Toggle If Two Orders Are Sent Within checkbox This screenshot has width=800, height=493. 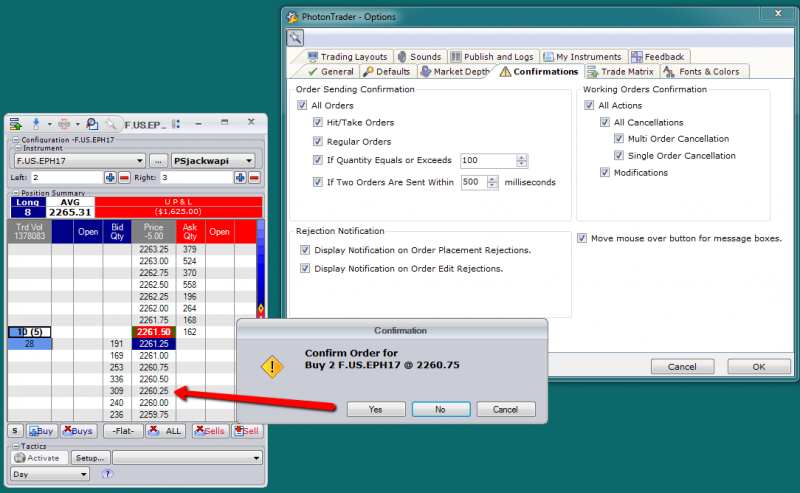click(317, 182)
